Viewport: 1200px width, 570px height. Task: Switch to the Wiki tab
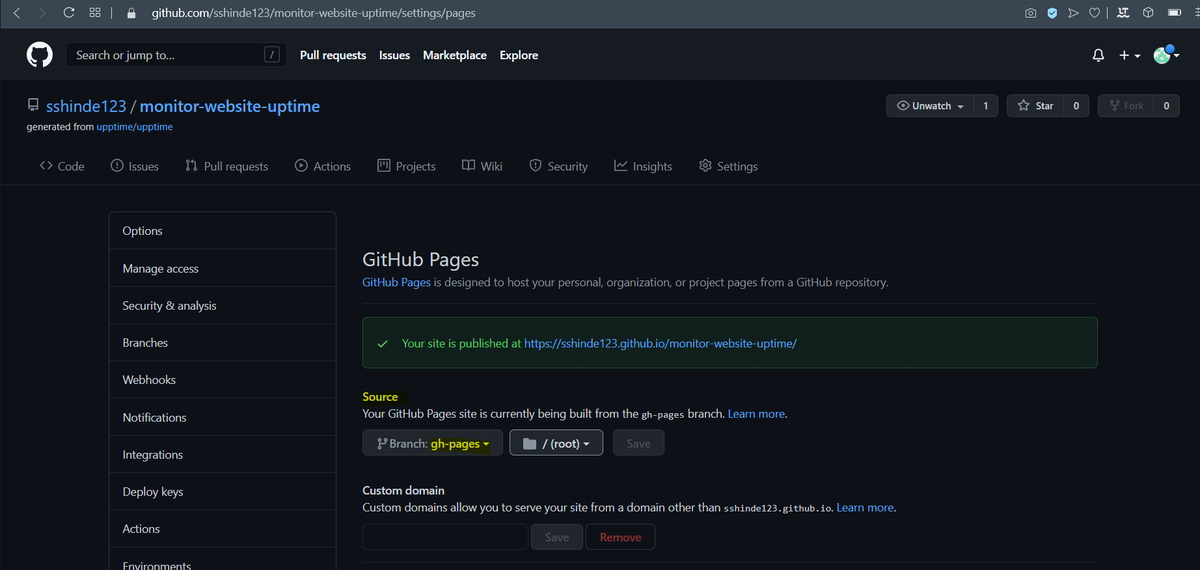[x=482, y=166]
